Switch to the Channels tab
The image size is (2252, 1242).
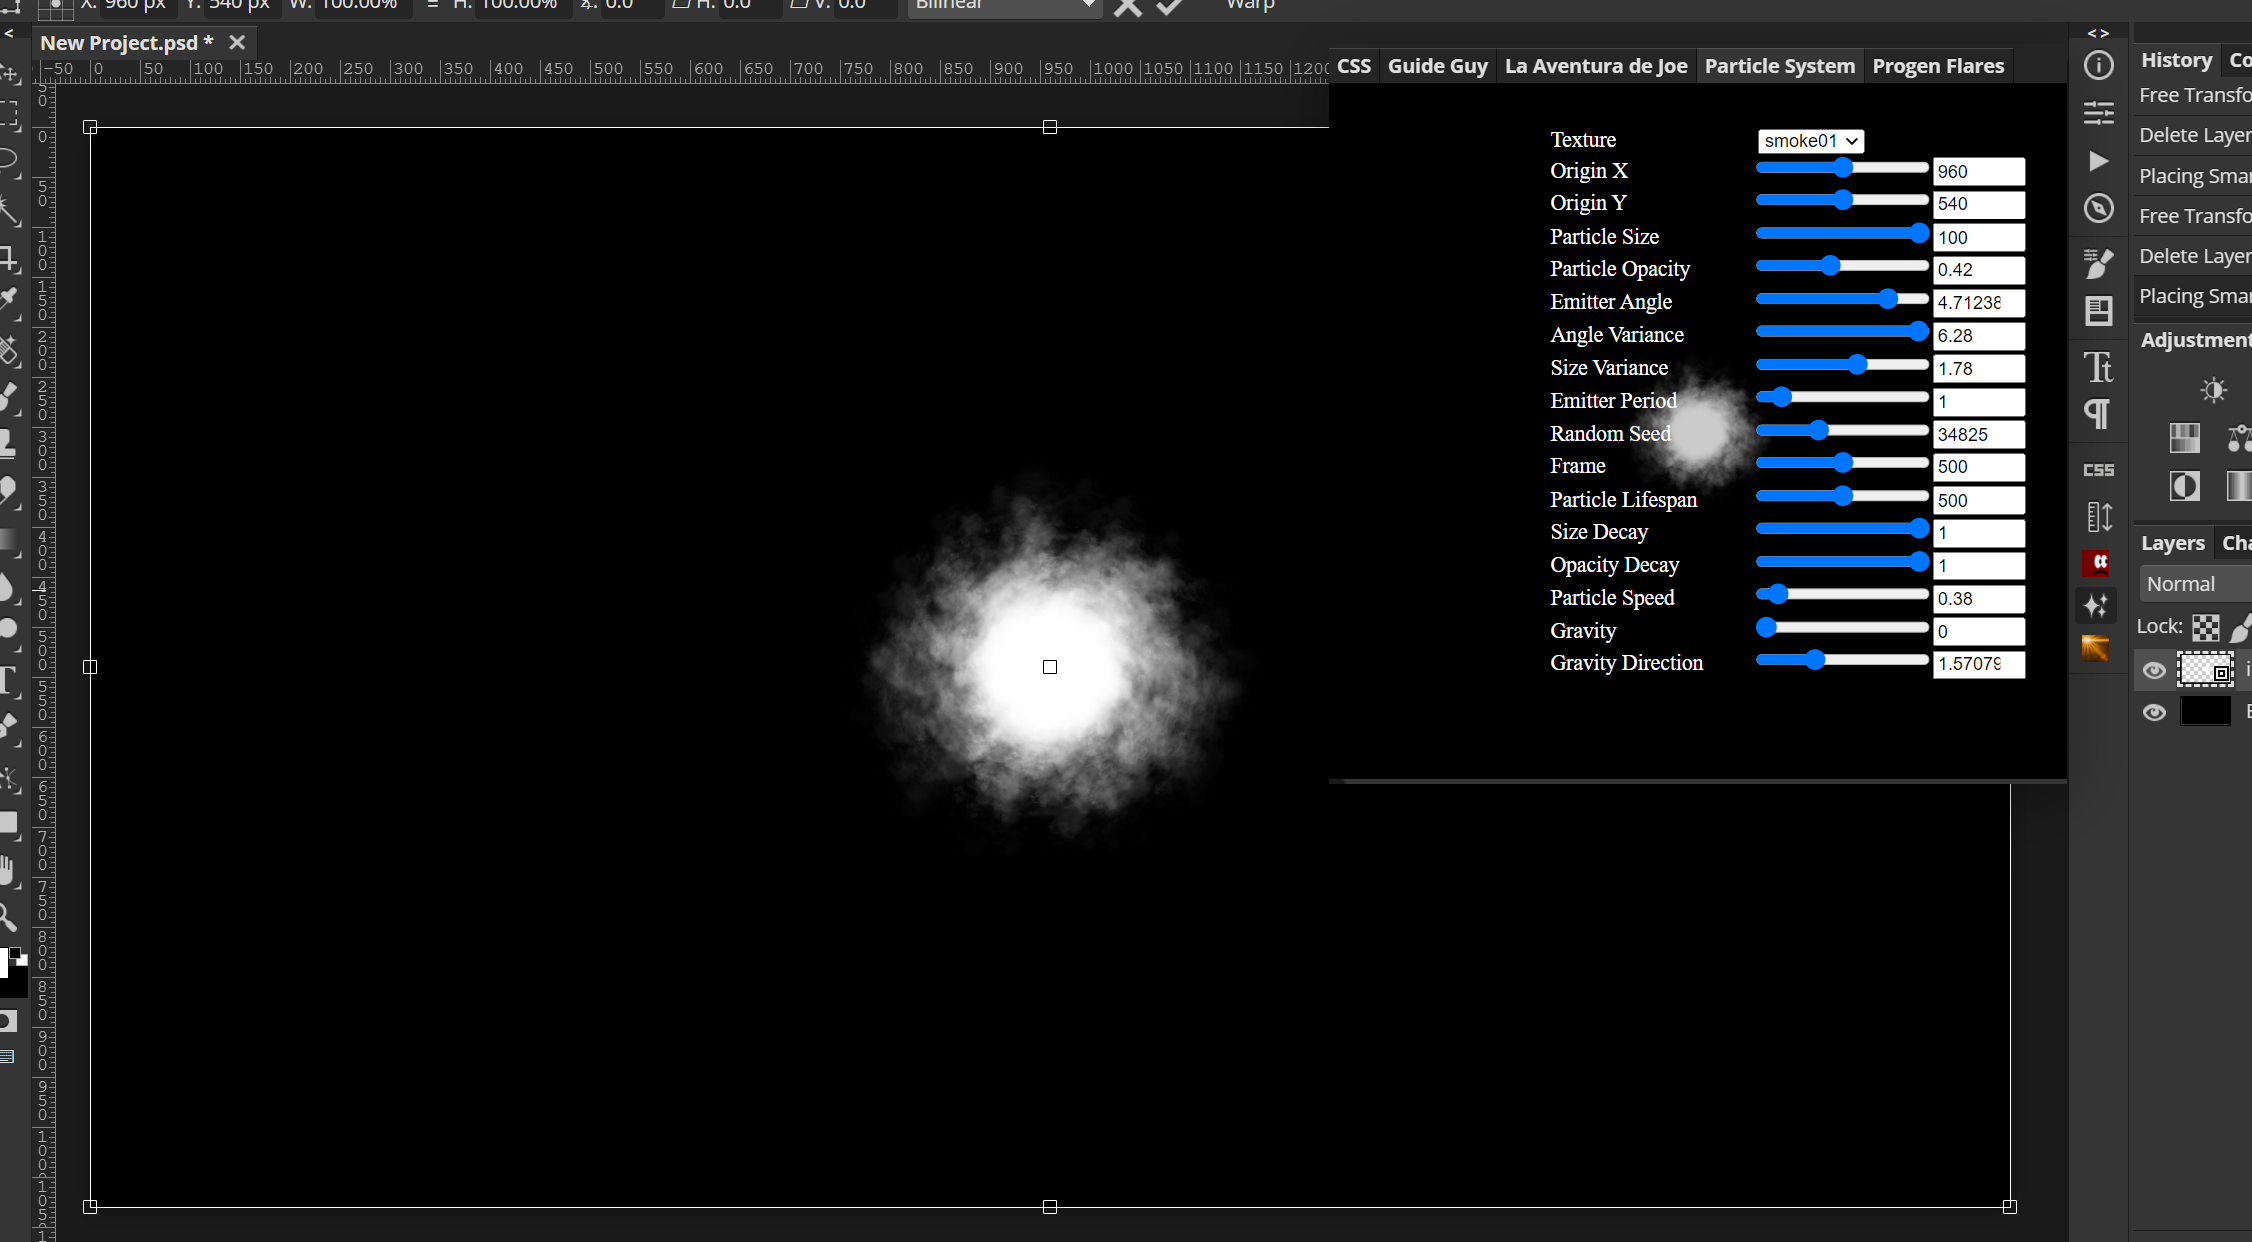[2238, 542]
